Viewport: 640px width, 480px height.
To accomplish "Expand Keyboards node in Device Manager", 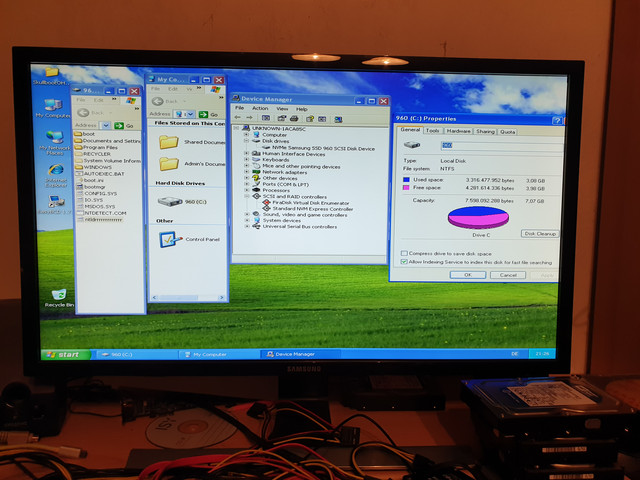I will click(246, 160).
